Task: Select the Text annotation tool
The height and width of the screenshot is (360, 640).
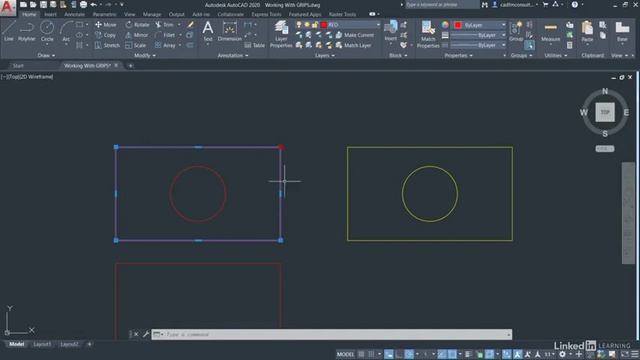Action: tap(208, 31)
